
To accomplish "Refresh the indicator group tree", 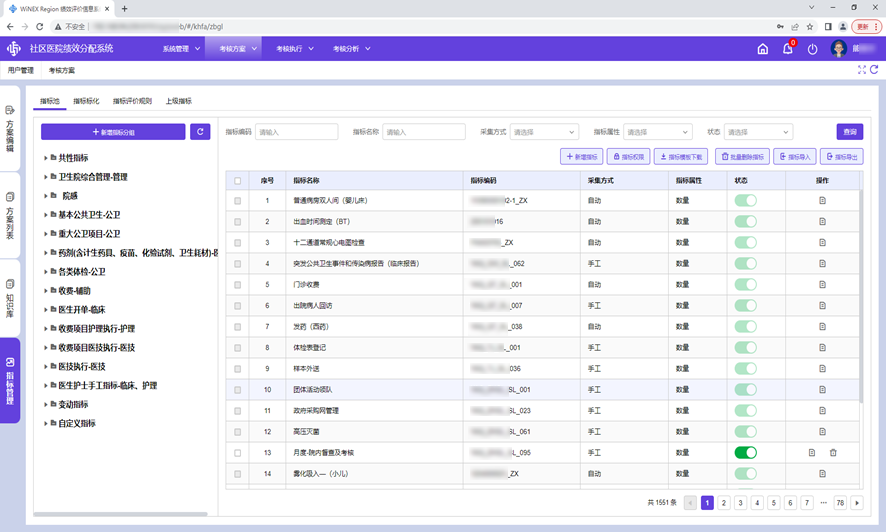I will coord(200,132).
